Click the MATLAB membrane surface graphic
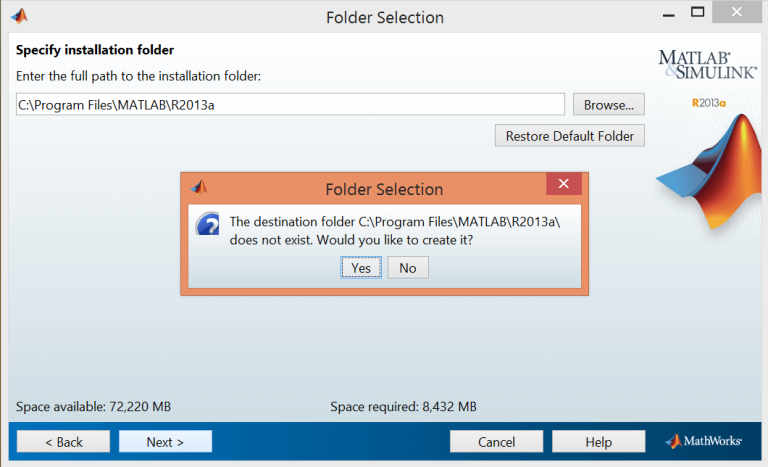768x467 pixels. coord(709,172)
